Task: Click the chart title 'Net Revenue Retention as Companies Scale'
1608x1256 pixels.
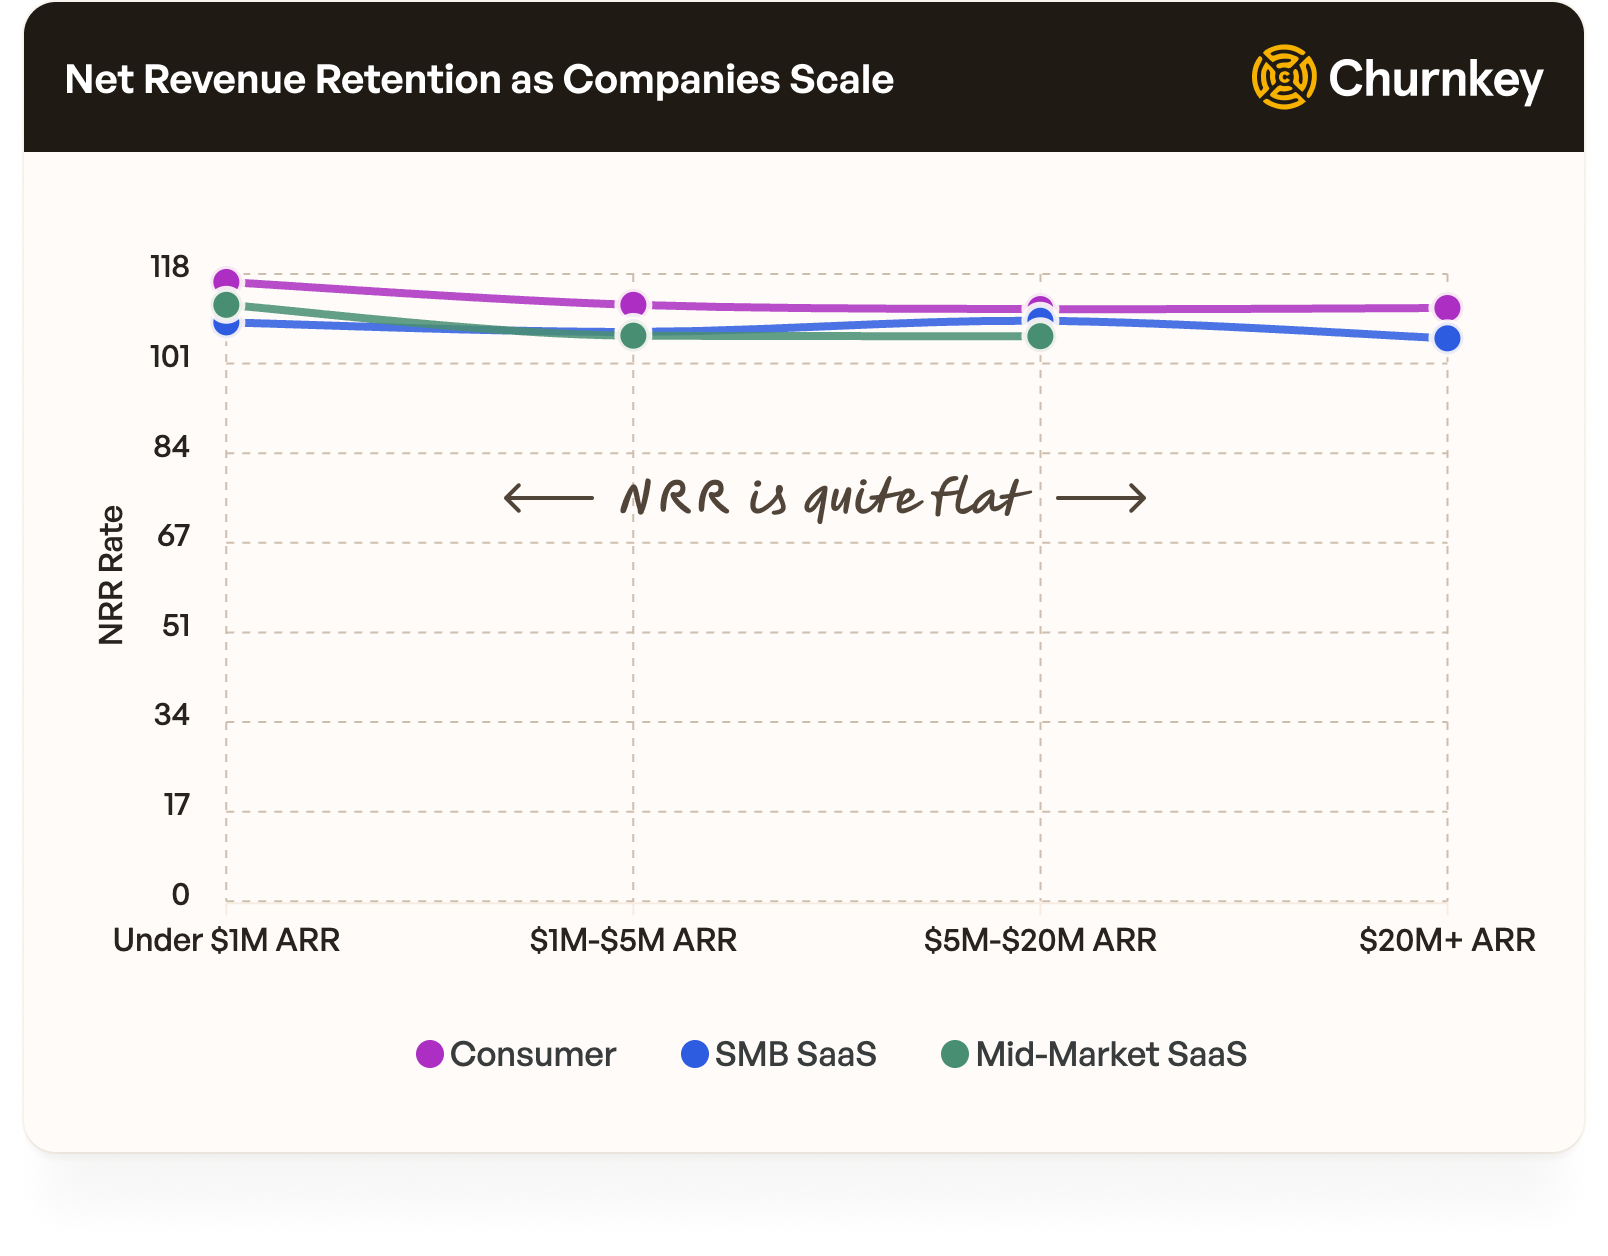Action: 479,79
